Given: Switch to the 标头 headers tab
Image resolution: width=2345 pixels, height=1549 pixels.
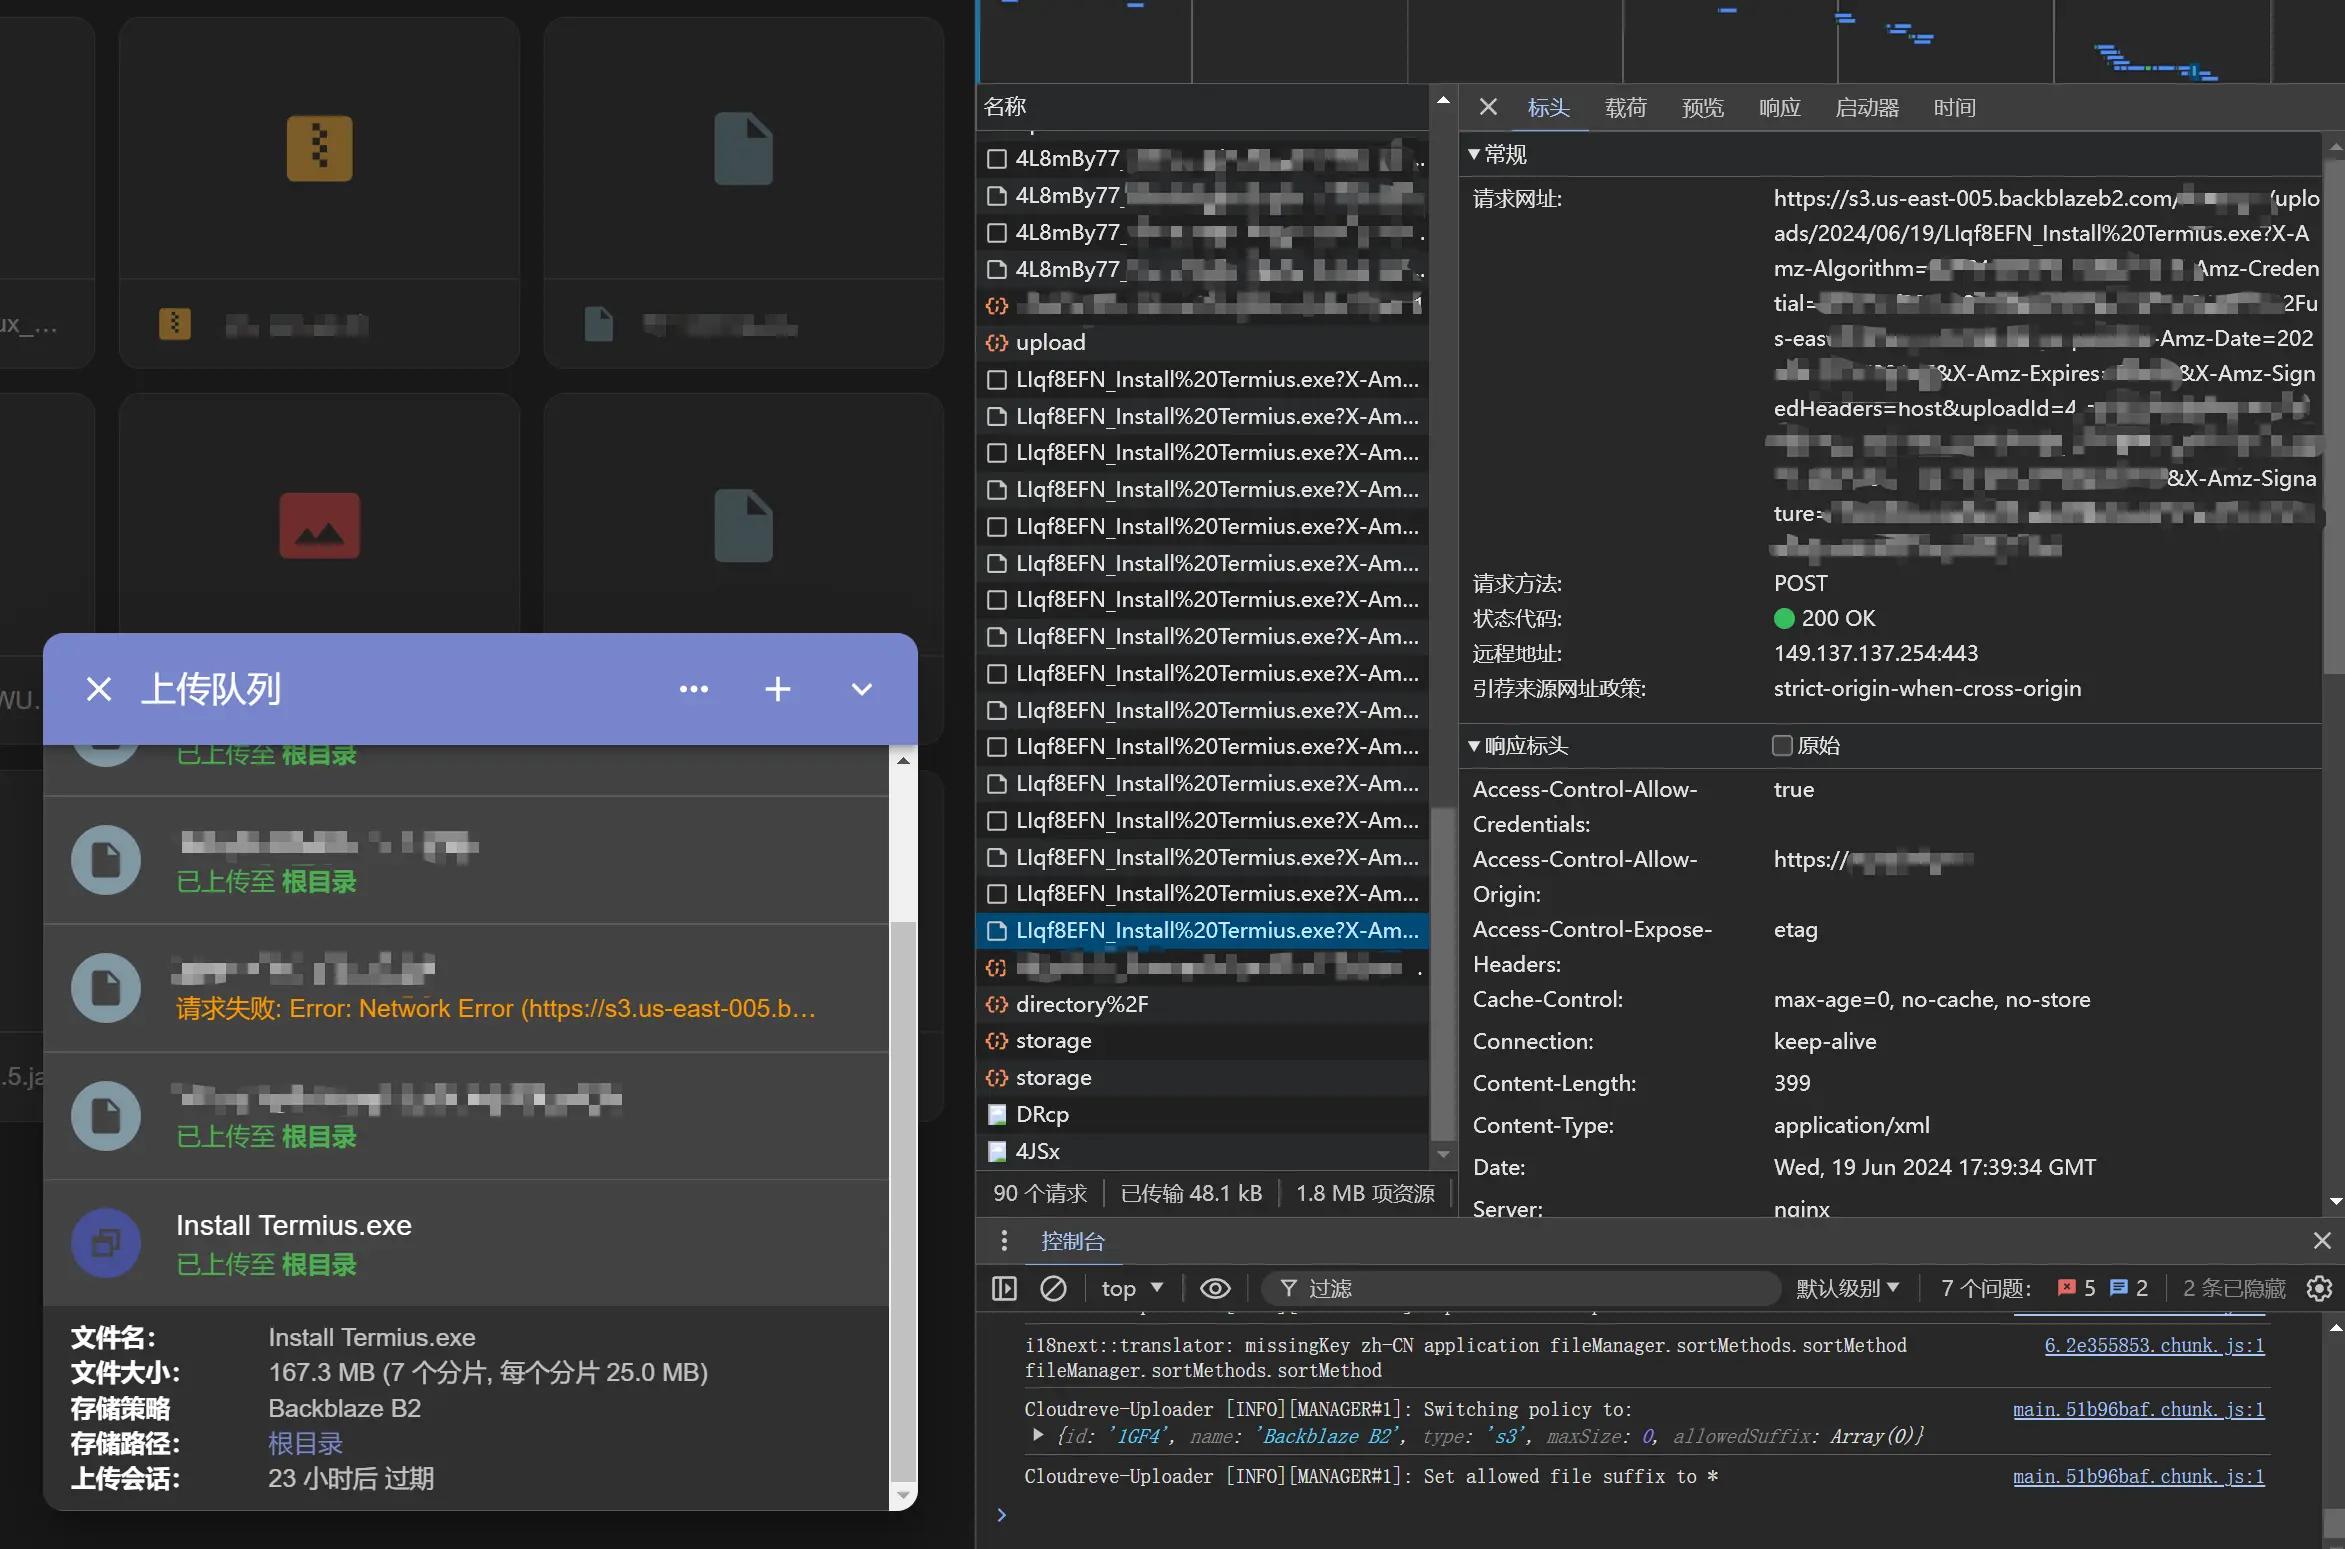Looking at the screenshot, I should coord(1548,108).
